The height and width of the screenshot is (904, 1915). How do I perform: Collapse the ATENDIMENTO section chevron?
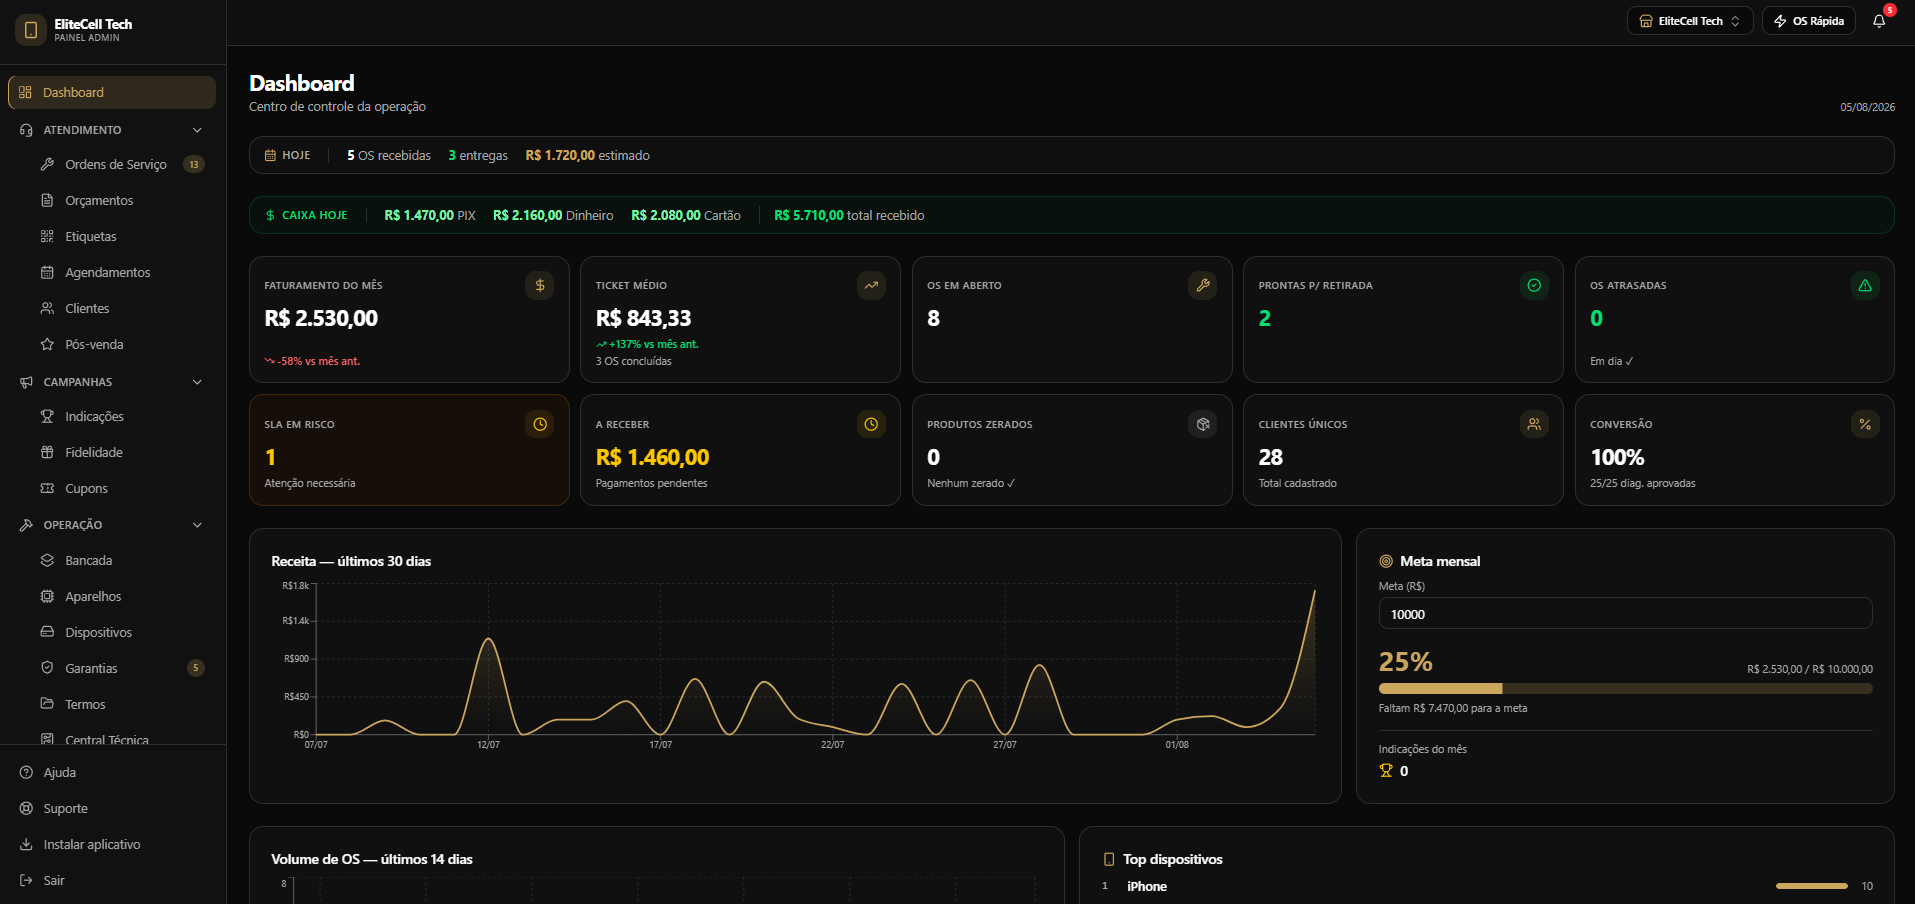point(197,130)
